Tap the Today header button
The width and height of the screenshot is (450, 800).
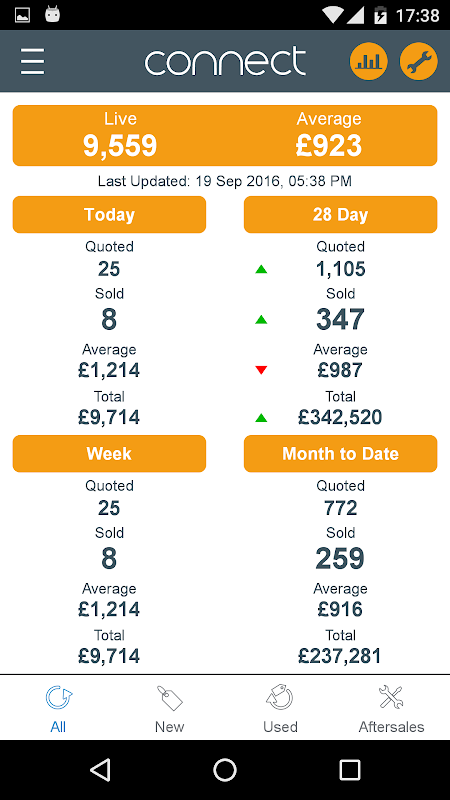(109, 215)
